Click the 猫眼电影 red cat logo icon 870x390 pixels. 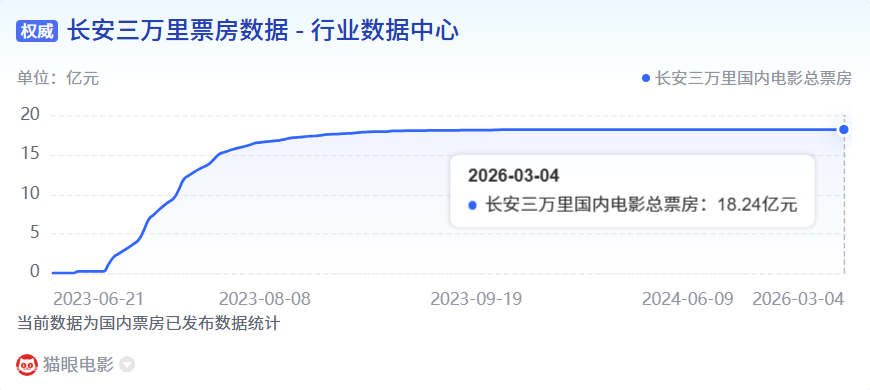coord(27,364)
